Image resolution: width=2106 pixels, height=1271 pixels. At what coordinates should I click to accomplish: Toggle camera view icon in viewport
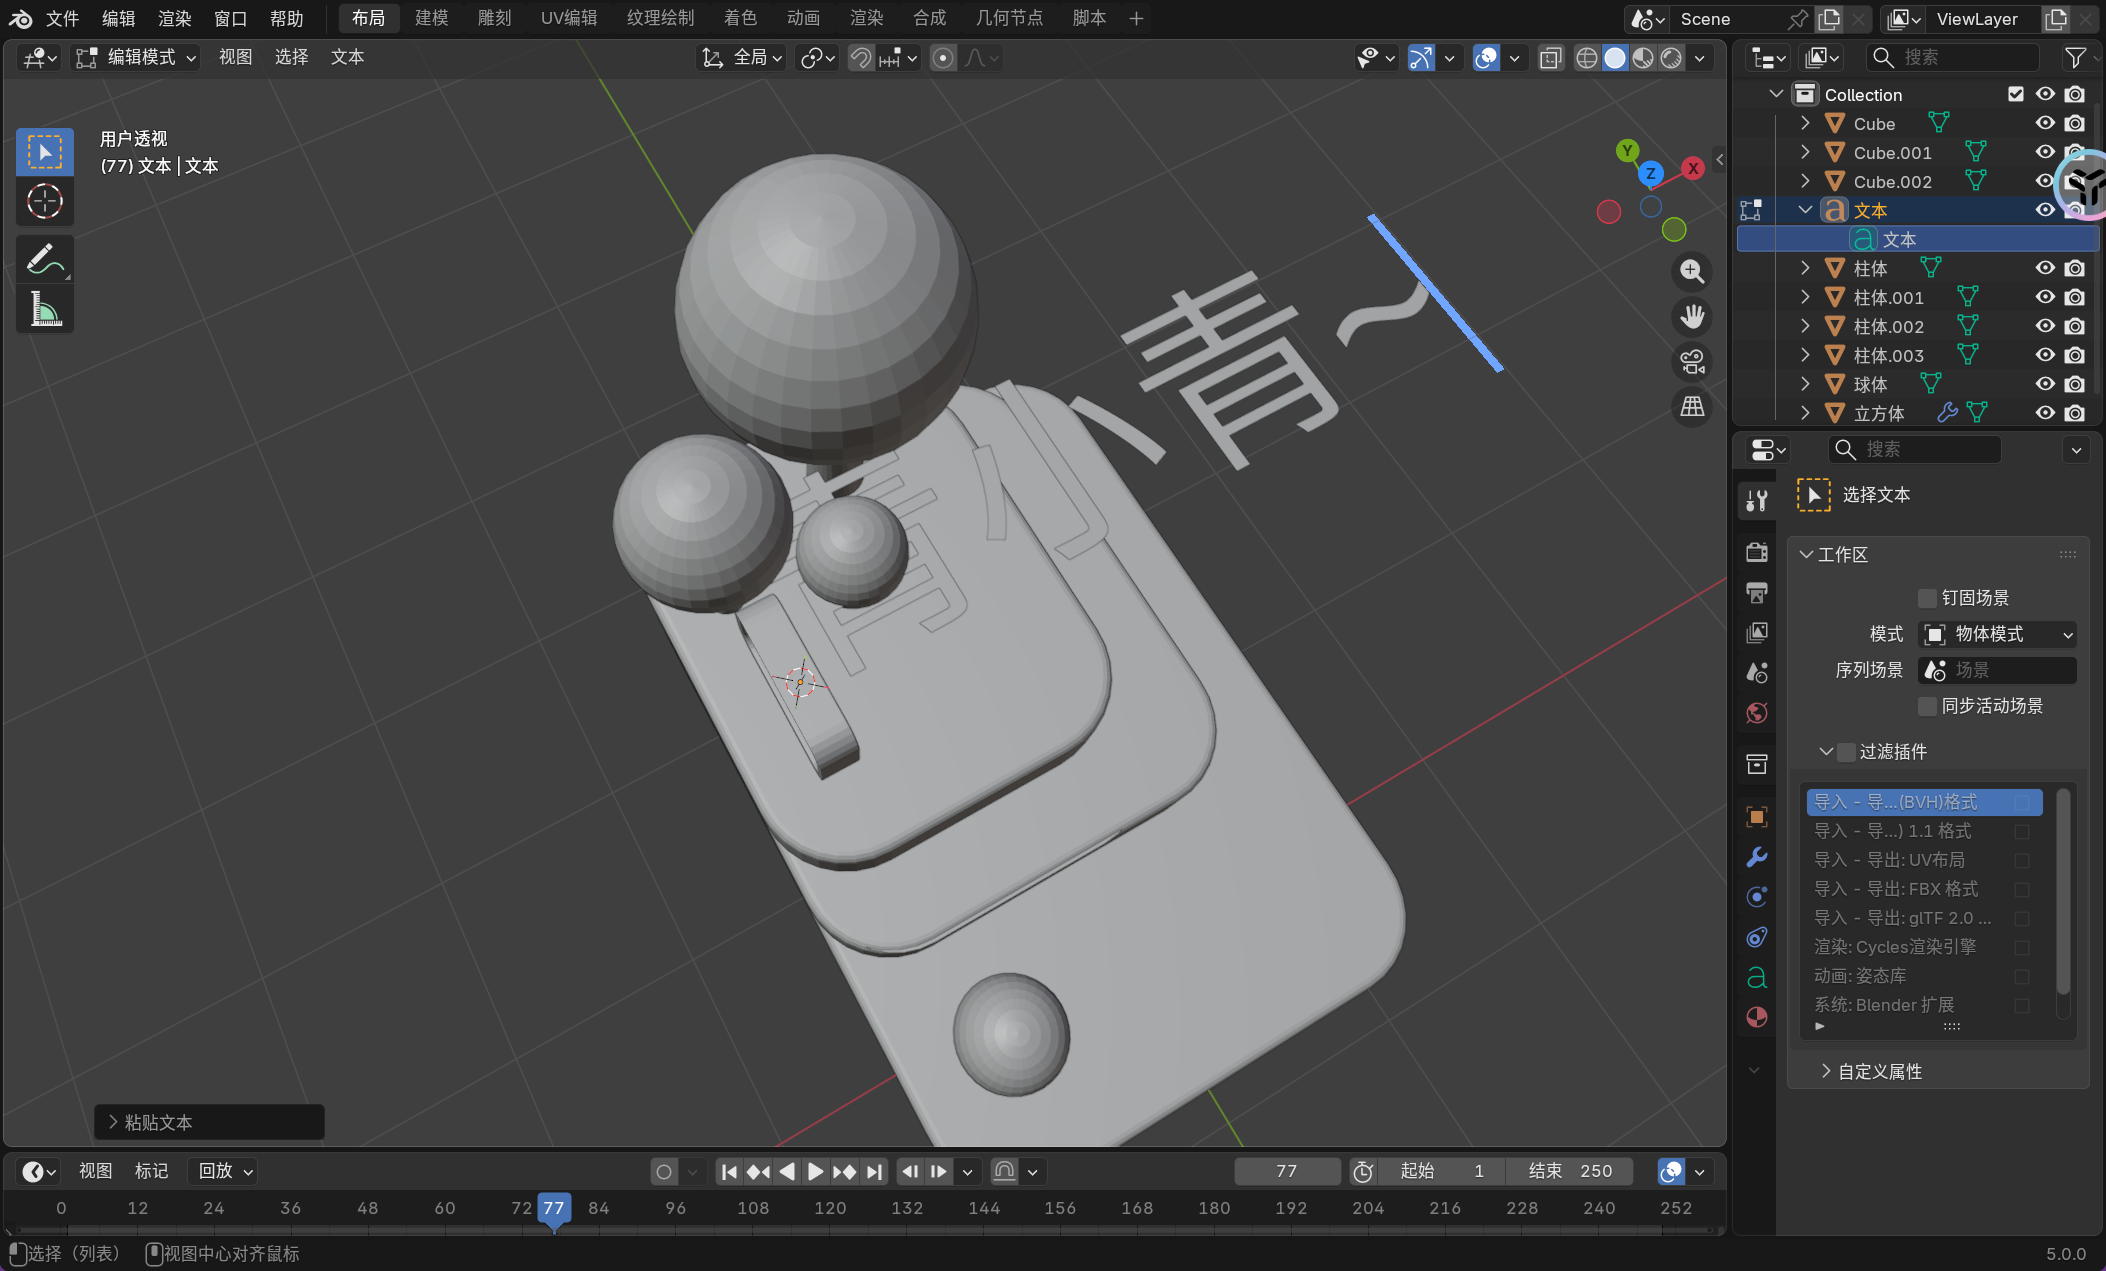(1692, 362)
